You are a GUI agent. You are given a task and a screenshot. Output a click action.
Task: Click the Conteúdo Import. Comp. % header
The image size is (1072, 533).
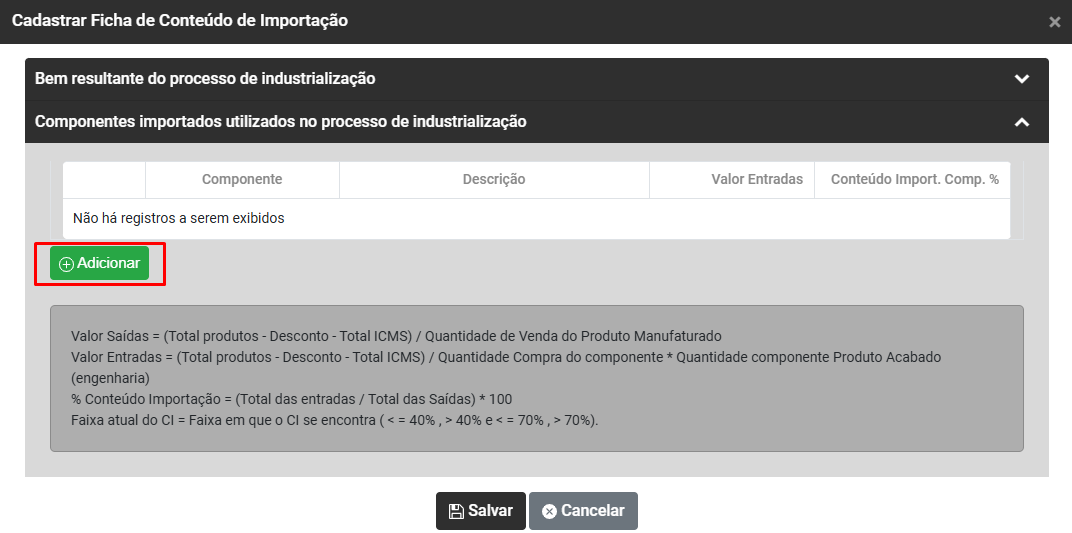click(x=915, y=180)
